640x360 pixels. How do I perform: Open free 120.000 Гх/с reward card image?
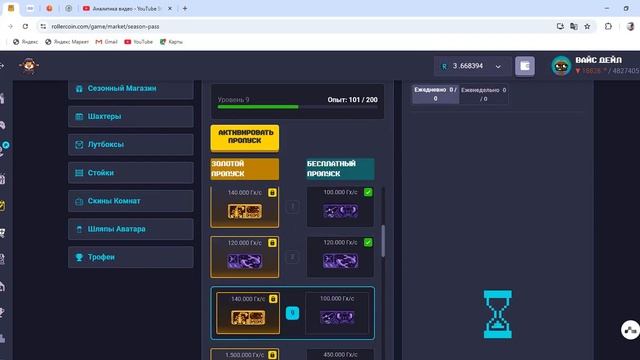pyautogui.click(x=340, y=261)
